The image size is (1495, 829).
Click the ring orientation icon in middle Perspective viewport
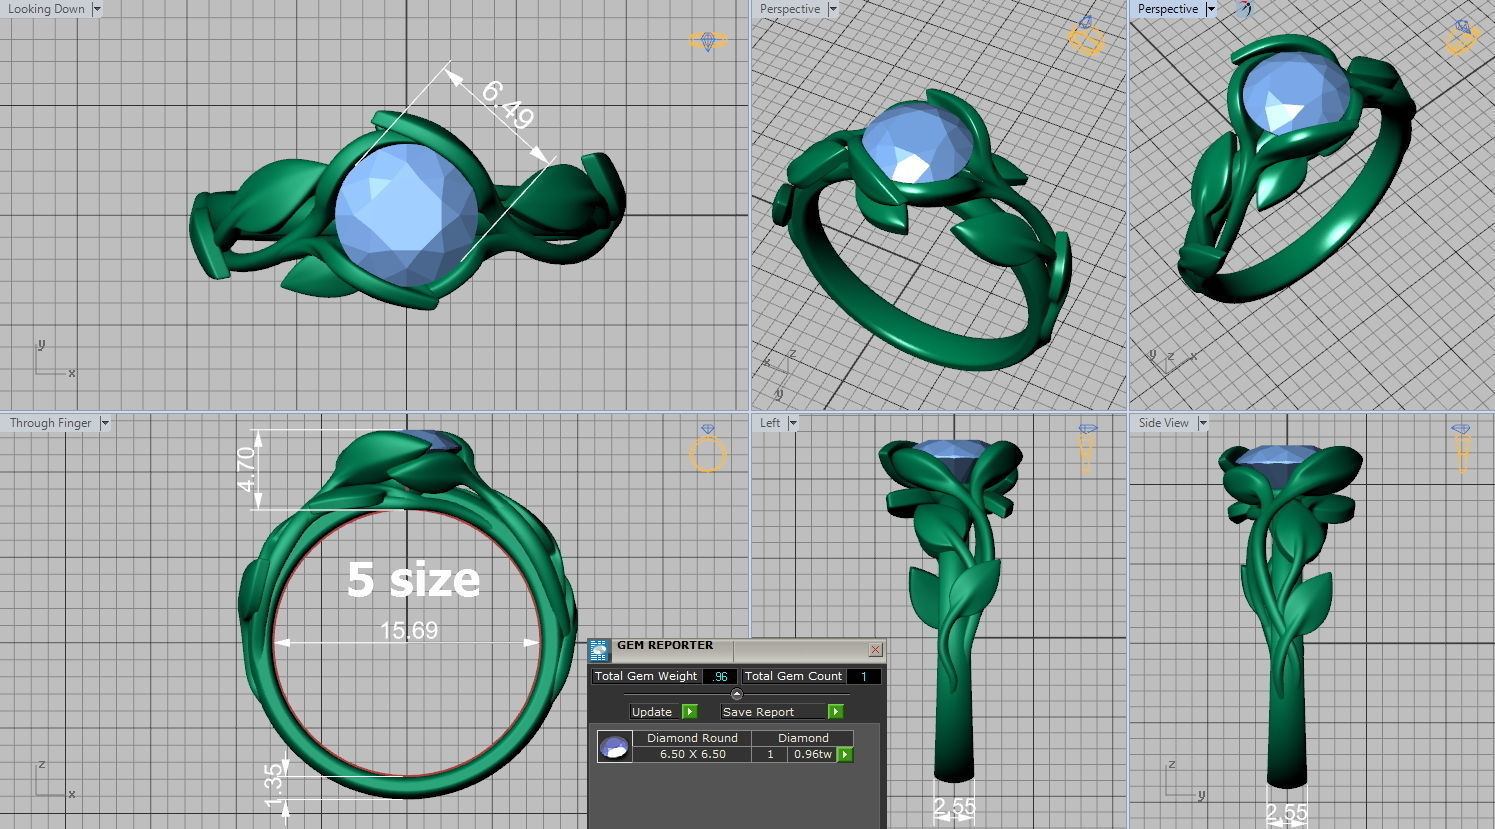click(x=1086, y=37)
